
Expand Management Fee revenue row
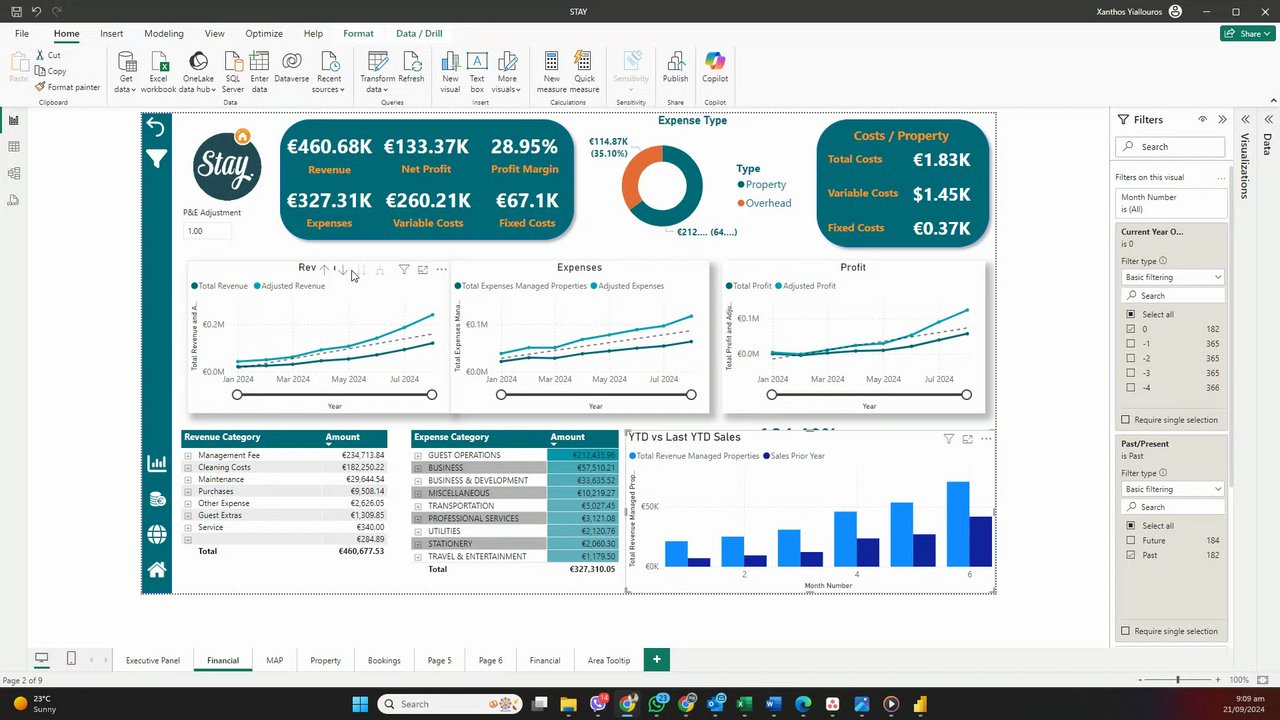pyautogui.click(x=187, y=456)
